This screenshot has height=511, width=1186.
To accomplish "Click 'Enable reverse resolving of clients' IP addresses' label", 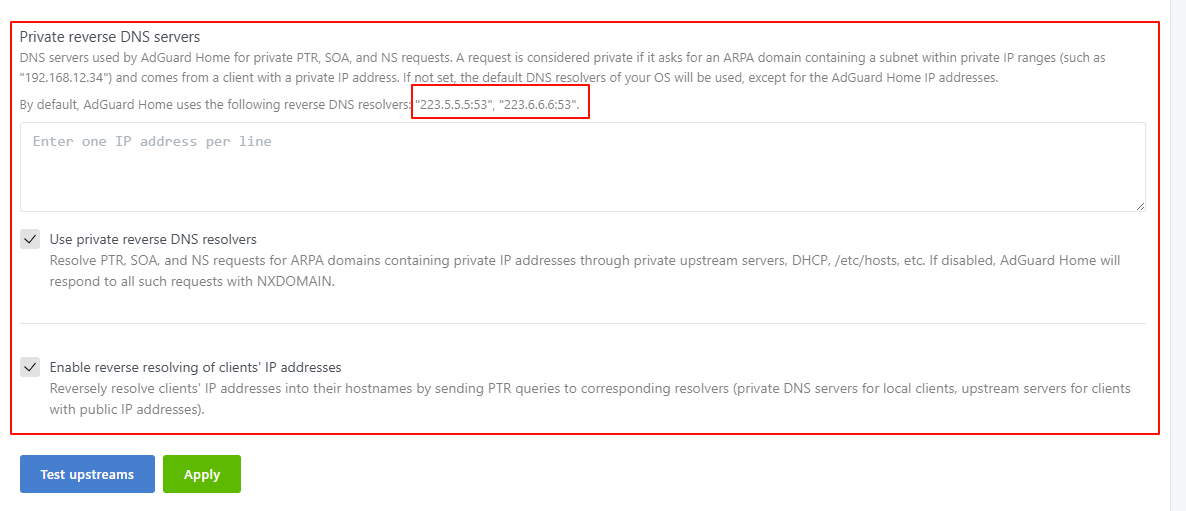I will 195,367.
